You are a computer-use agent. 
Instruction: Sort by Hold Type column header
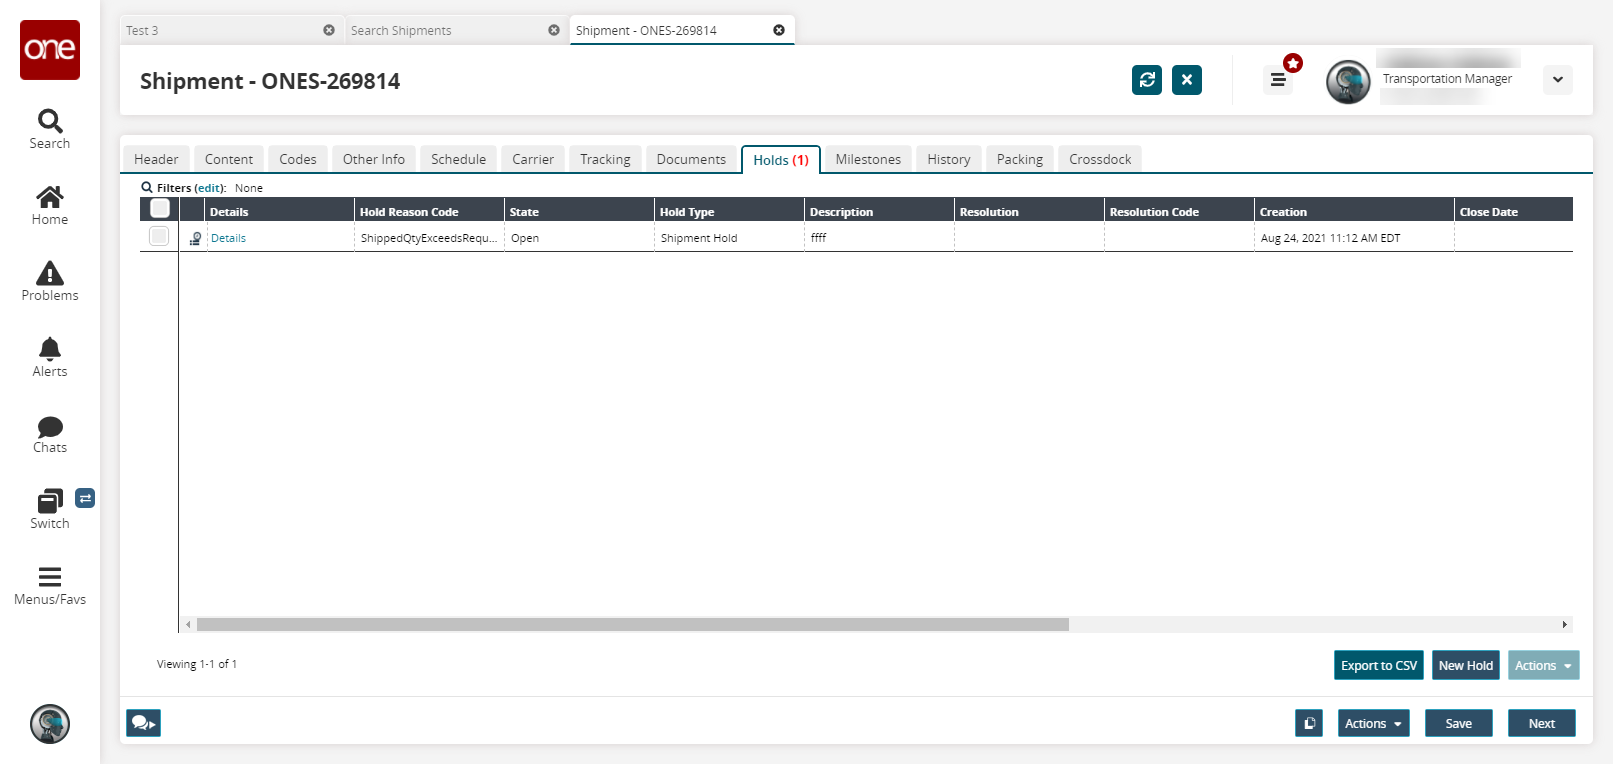pyautogui.click(x=729, y=211)
